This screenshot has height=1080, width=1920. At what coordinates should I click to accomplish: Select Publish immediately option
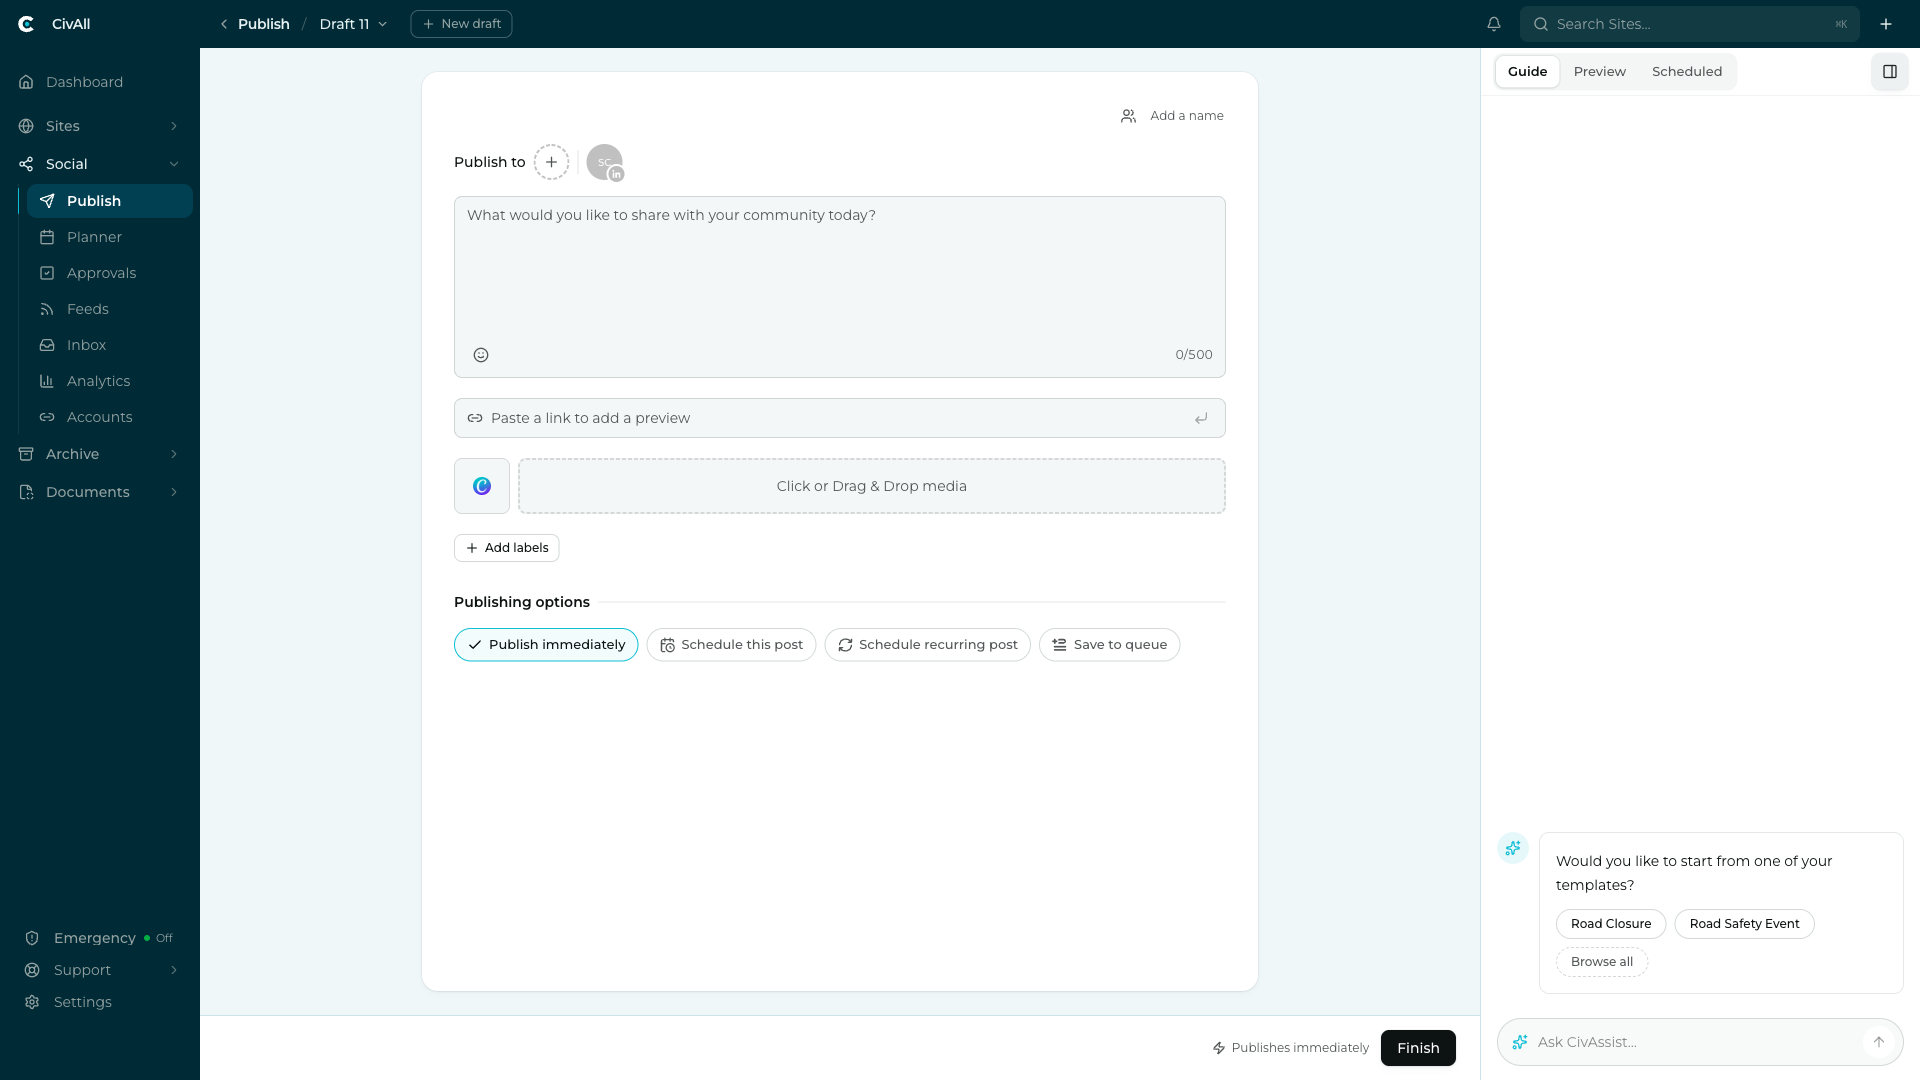coord(546,645)
